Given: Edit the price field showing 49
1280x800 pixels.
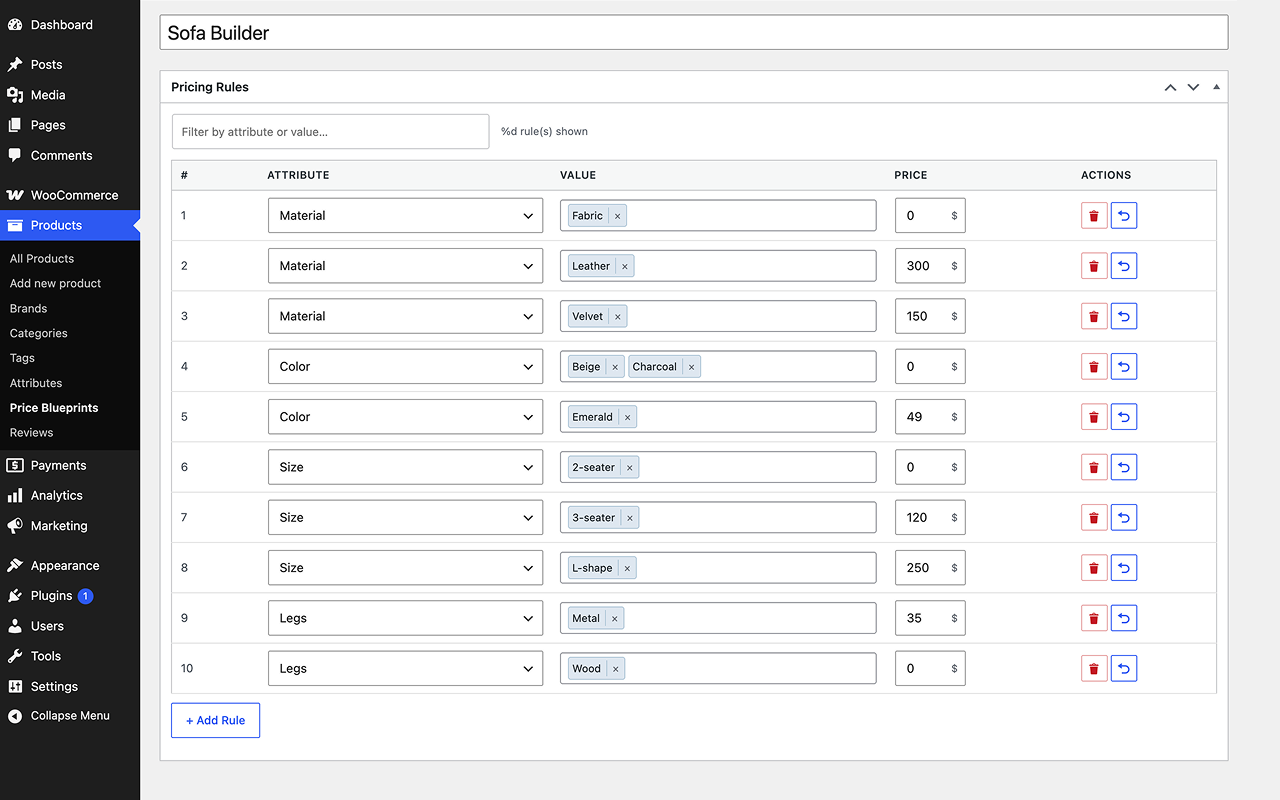Looking at the screenshot, I should 930,417.
